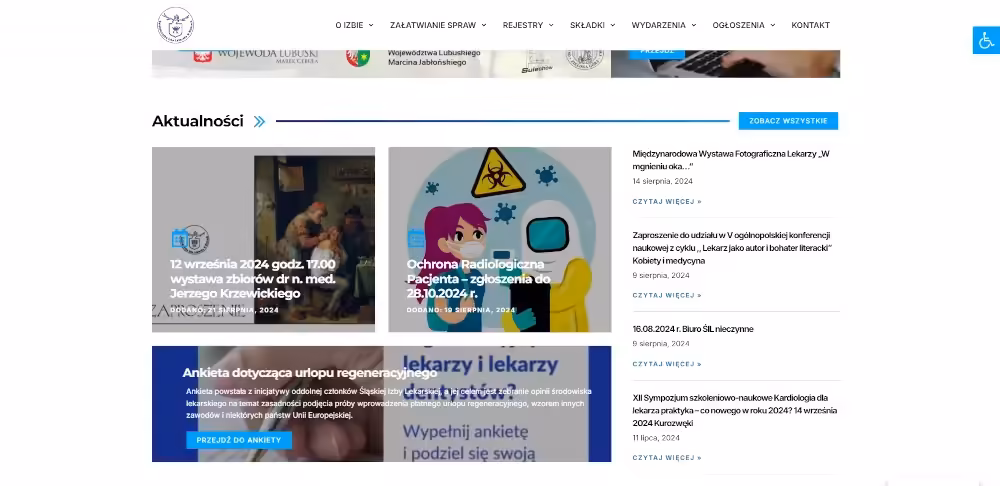Click ZOBACZ WSZYSTKIE button
1000x486 pixels.
[x=788, y=121]
